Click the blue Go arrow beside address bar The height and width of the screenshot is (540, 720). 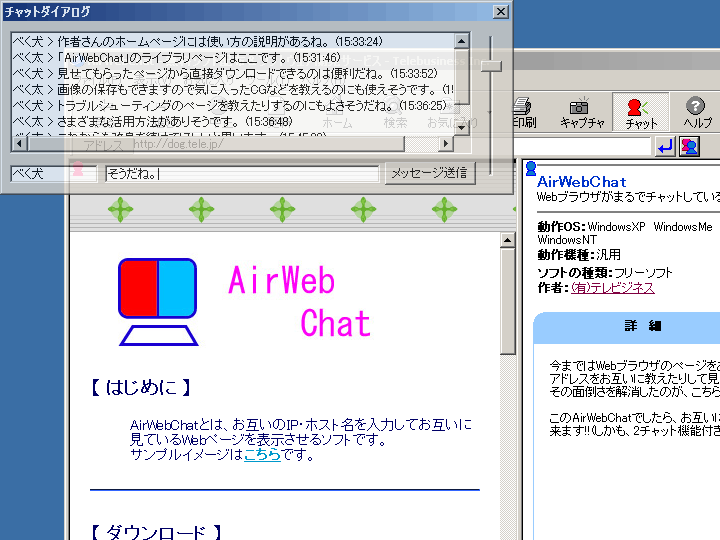click(x=665, y=147)
